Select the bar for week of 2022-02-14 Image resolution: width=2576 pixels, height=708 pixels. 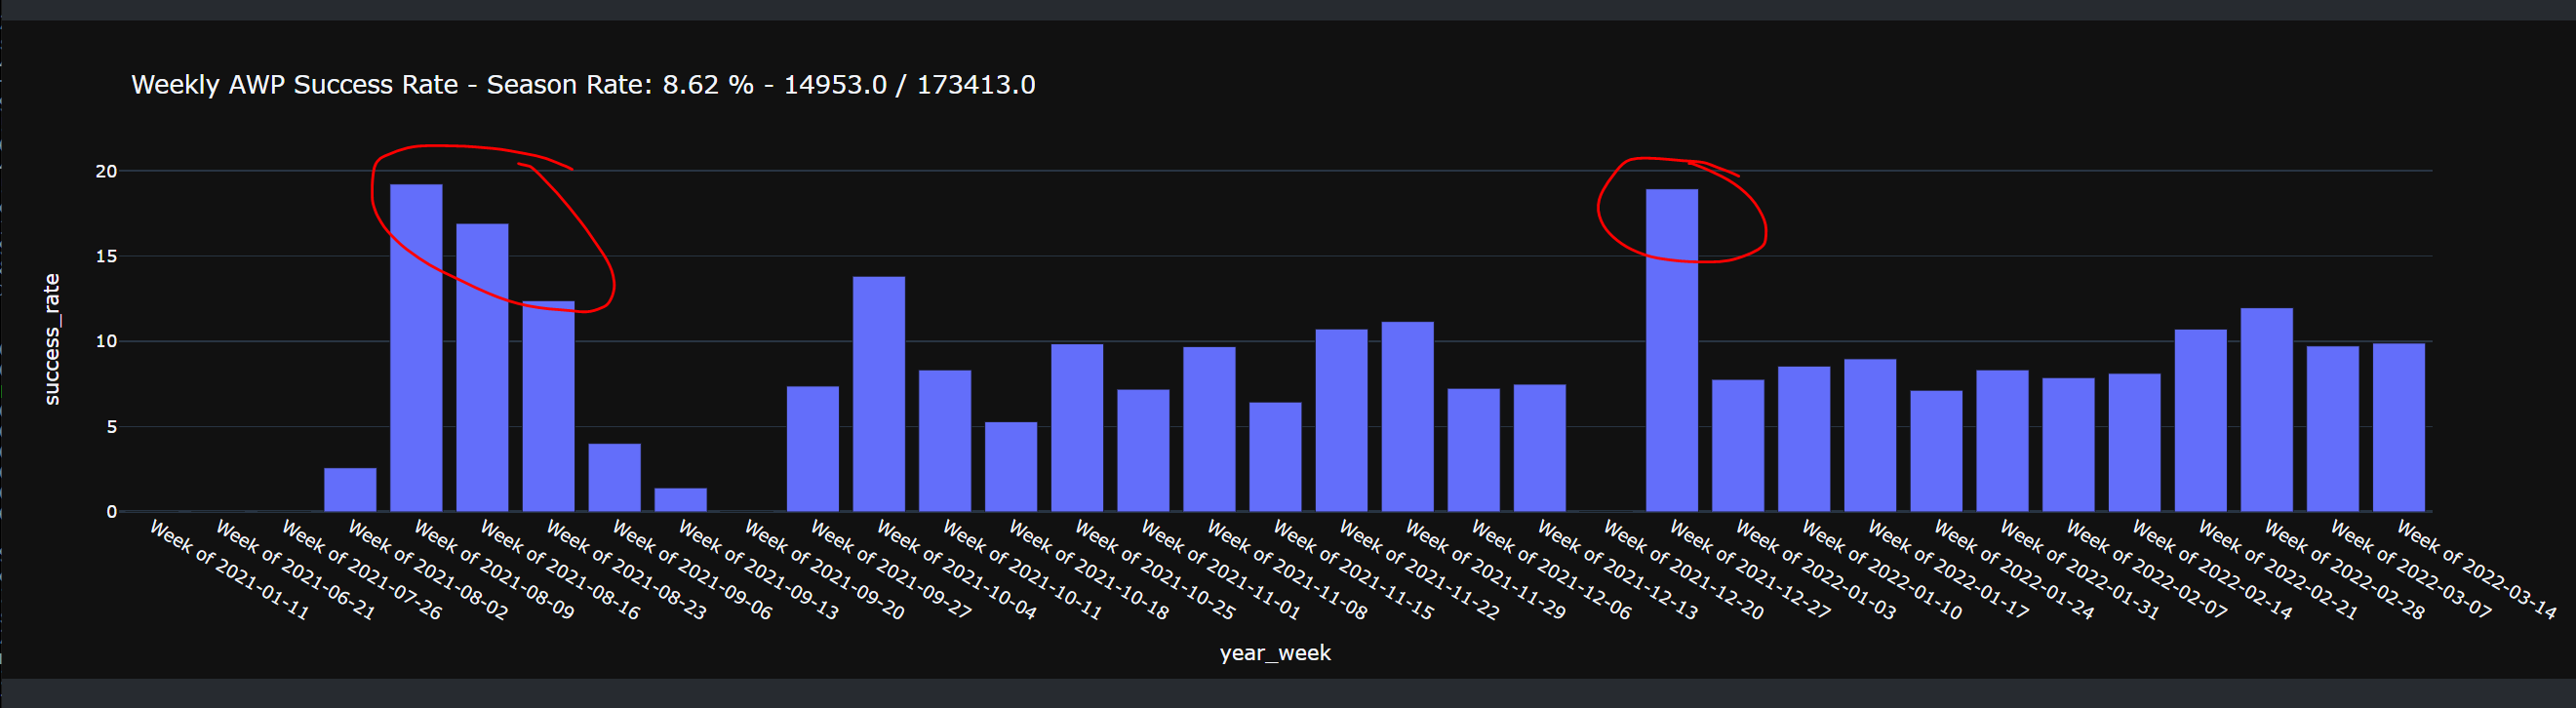tap(2134, 443)
